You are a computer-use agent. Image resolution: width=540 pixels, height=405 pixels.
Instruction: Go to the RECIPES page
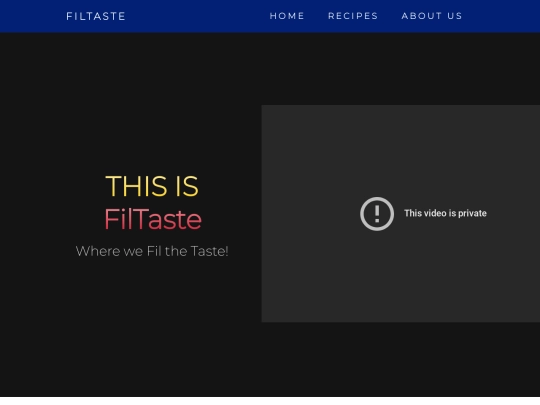(x=353, y=16)
